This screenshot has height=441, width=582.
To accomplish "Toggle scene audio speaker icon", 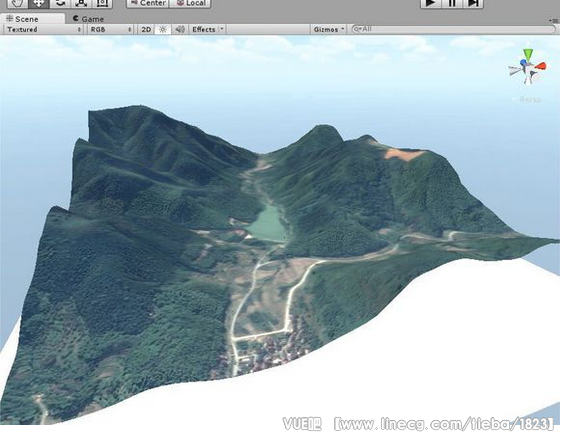I will click(x=180, y=29).
